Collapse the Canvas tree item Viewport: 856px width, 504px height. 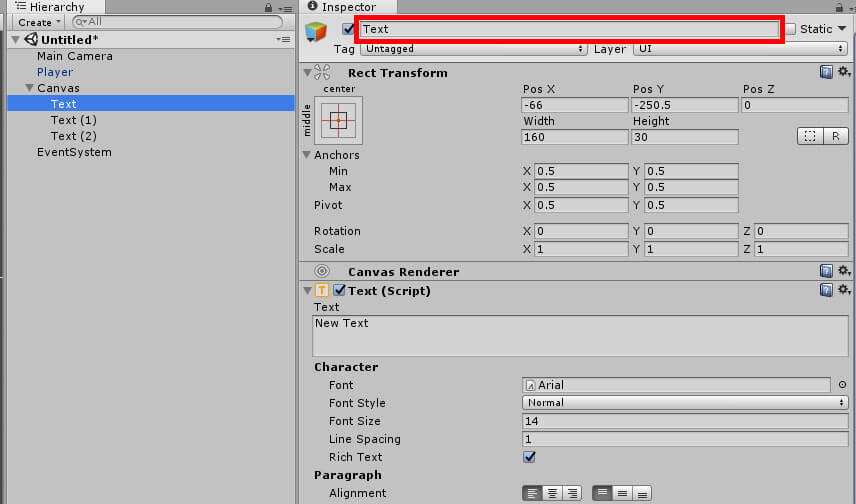coord(29,87)
